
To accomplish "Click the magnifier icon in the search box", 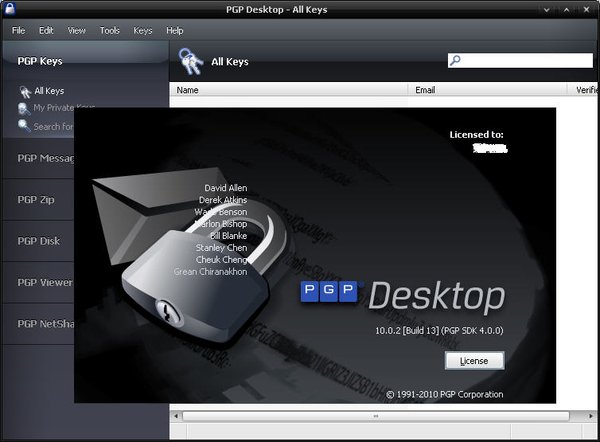I will pos(455,60).
